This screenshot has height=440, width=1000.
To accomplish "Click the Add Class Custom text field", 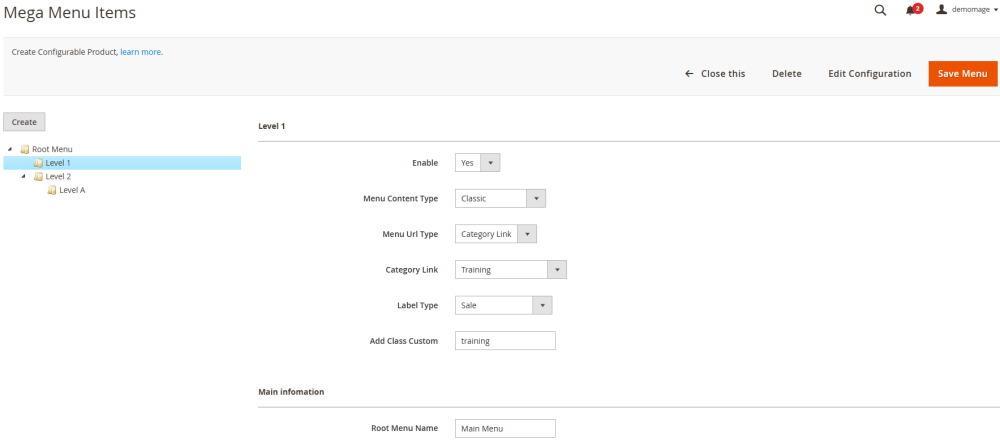I will click(505, 341).
